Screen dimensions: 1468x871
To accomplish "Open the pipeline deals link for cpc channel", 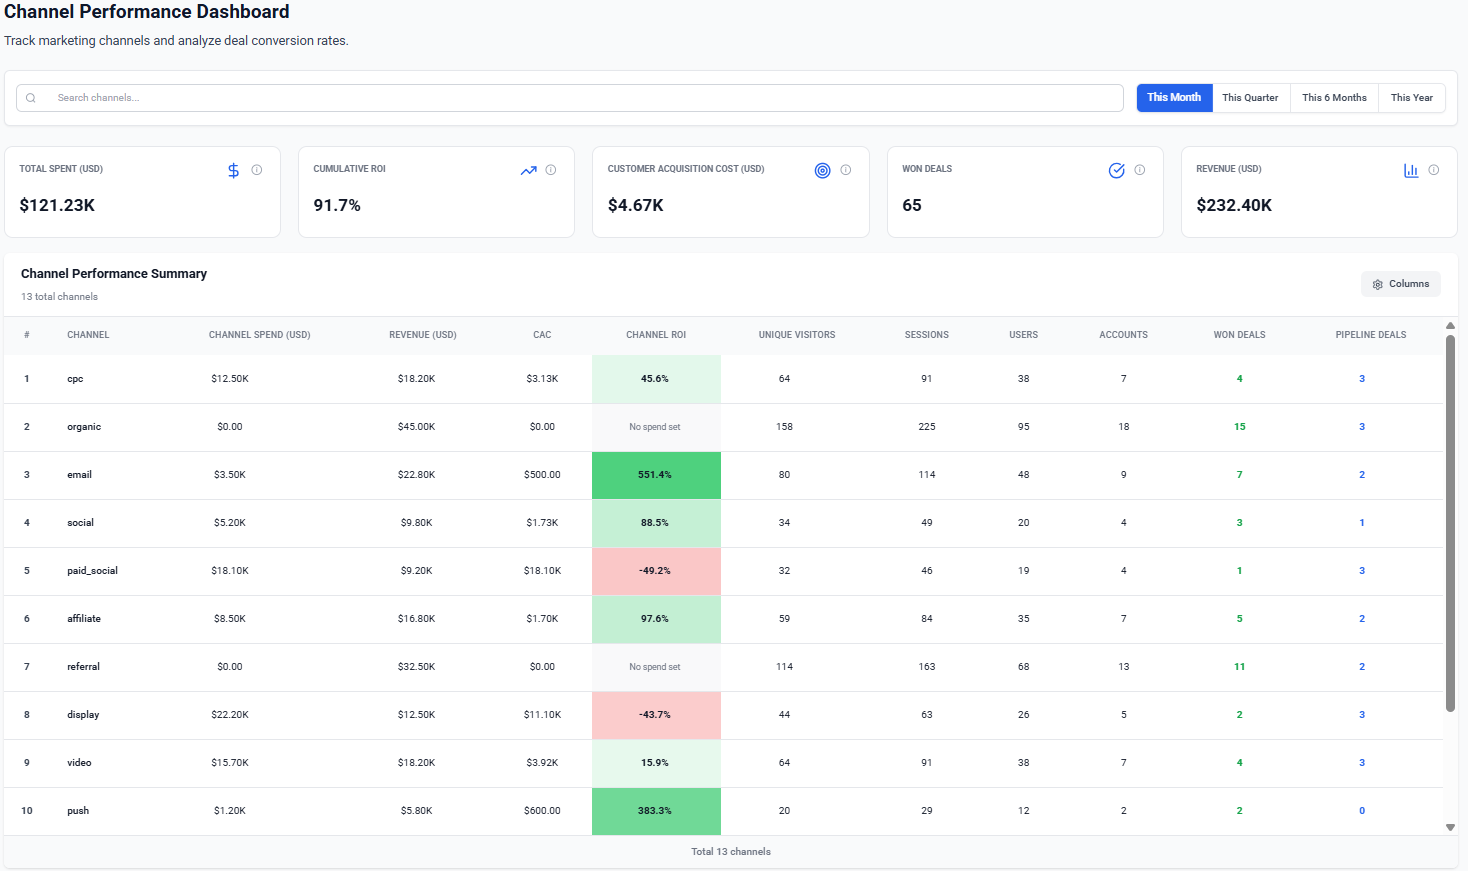I will click(1361, 378).
